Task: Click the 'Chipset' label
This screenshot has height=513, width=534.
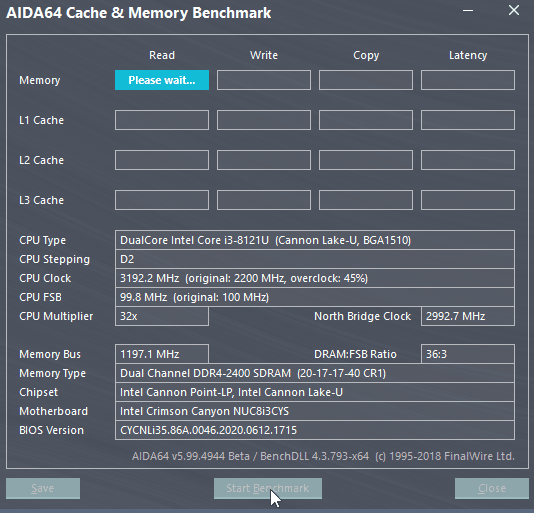Action: tap(38, 392)
